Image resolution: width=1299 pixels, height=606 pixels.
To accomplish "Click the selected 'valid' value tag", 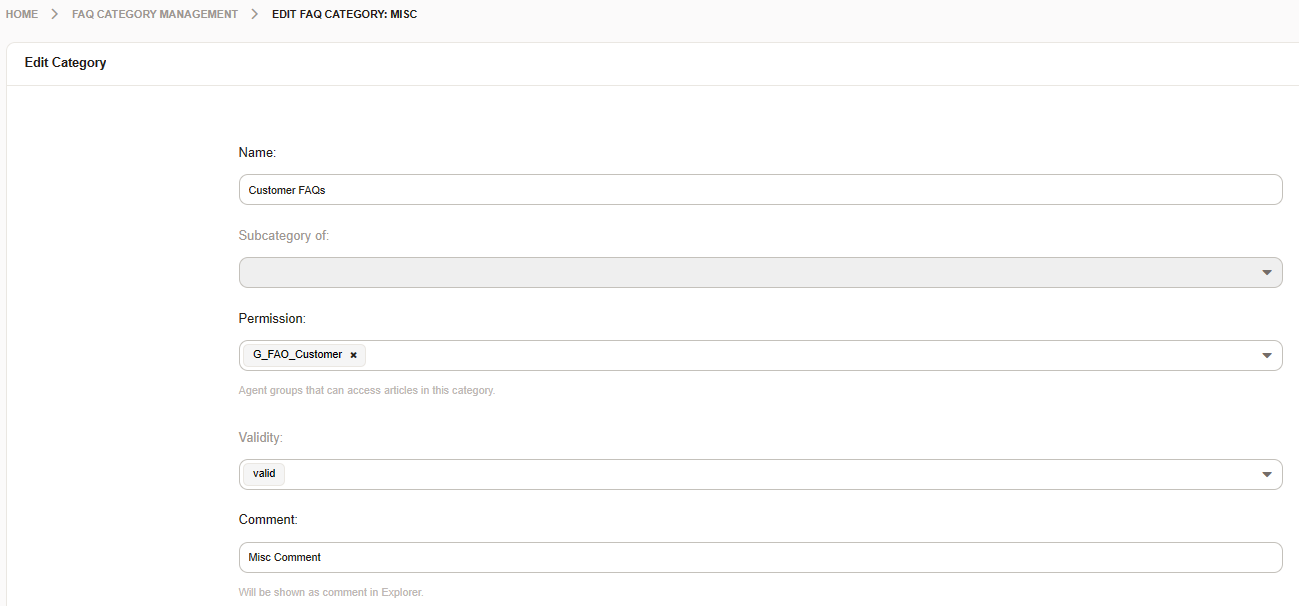I will pyautogui.click(x=264, y=474).
